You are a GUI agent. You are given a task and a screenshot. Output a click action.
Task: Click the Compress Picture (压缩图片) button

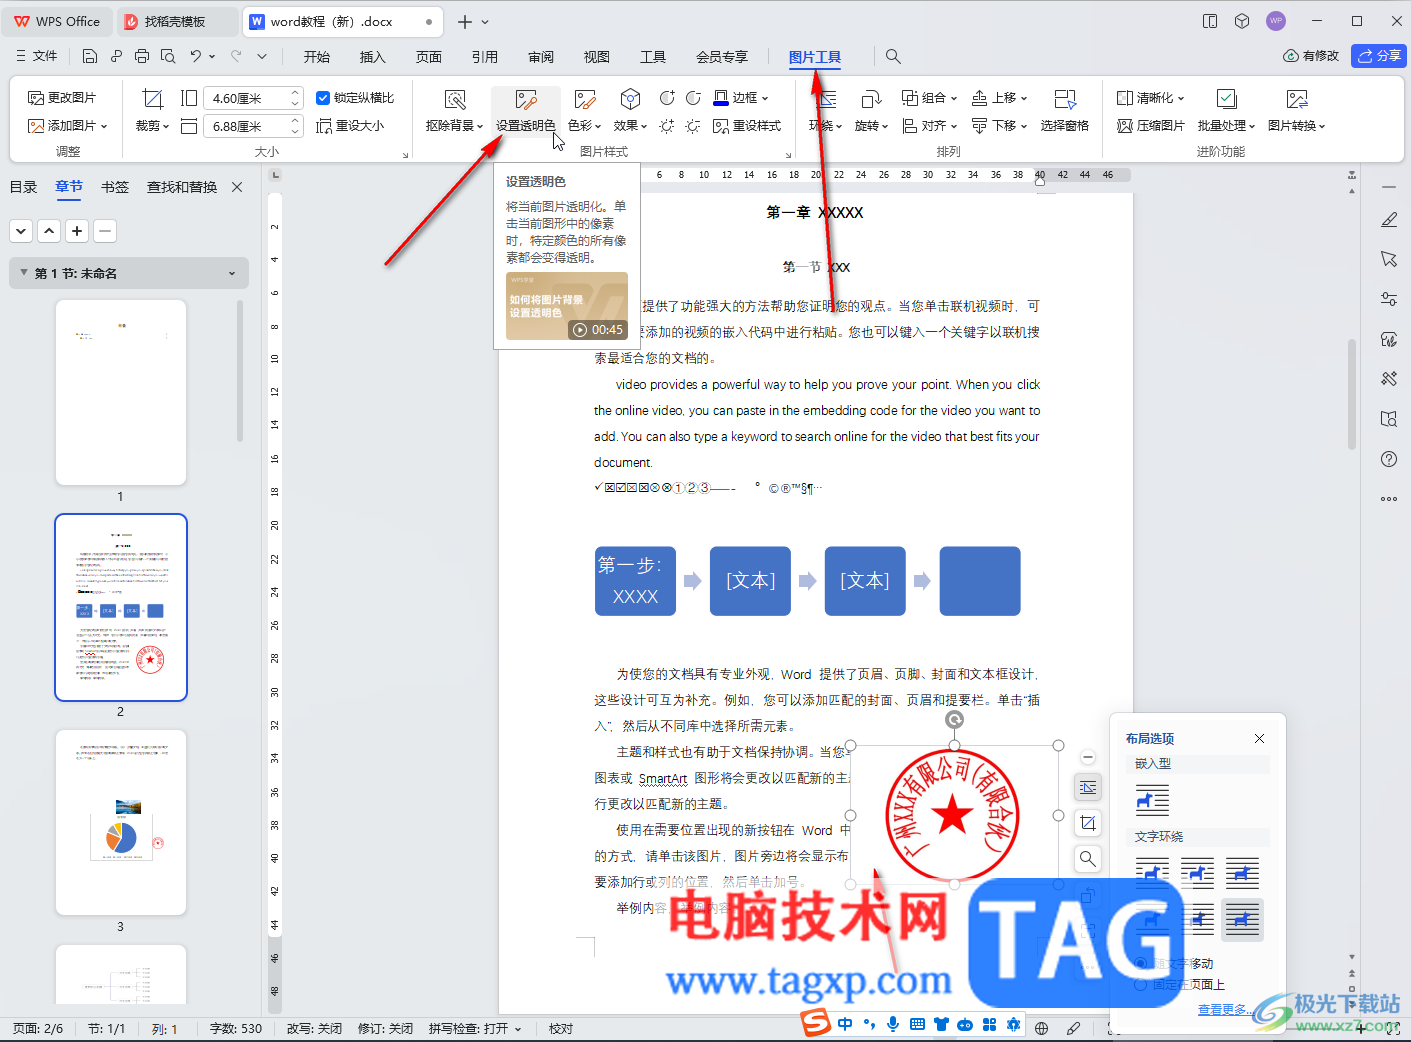(1151, 126)
